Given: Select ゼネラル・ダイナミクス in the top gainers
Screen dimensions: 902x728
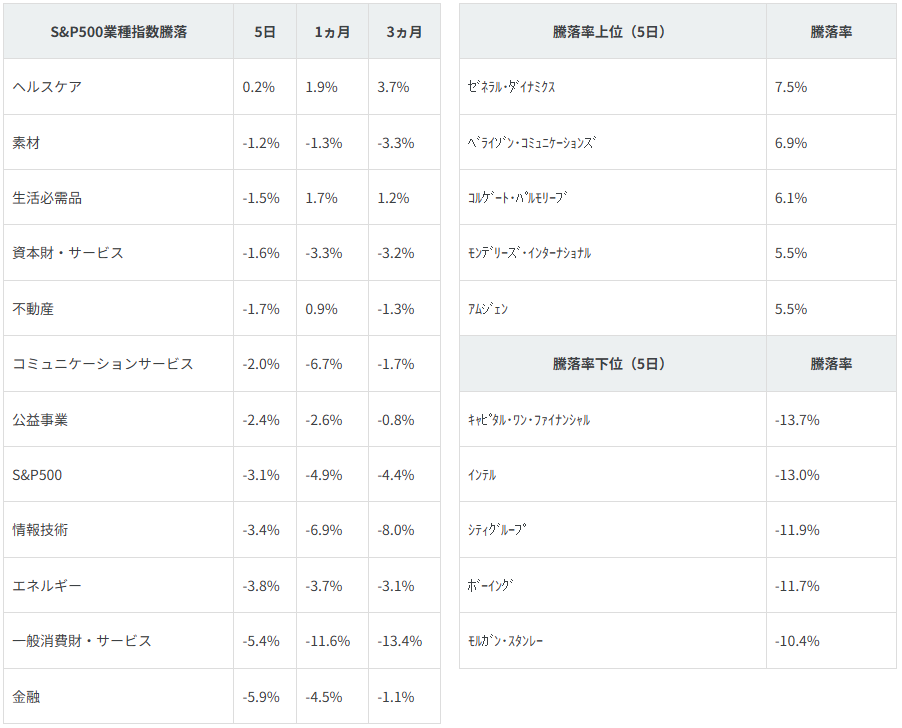Looking at the screenshot, I should 511,87.
